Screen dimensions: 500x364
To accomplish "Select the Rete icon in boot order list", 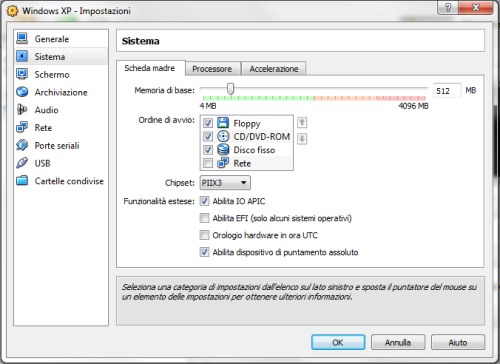I will tap(223, 163).
